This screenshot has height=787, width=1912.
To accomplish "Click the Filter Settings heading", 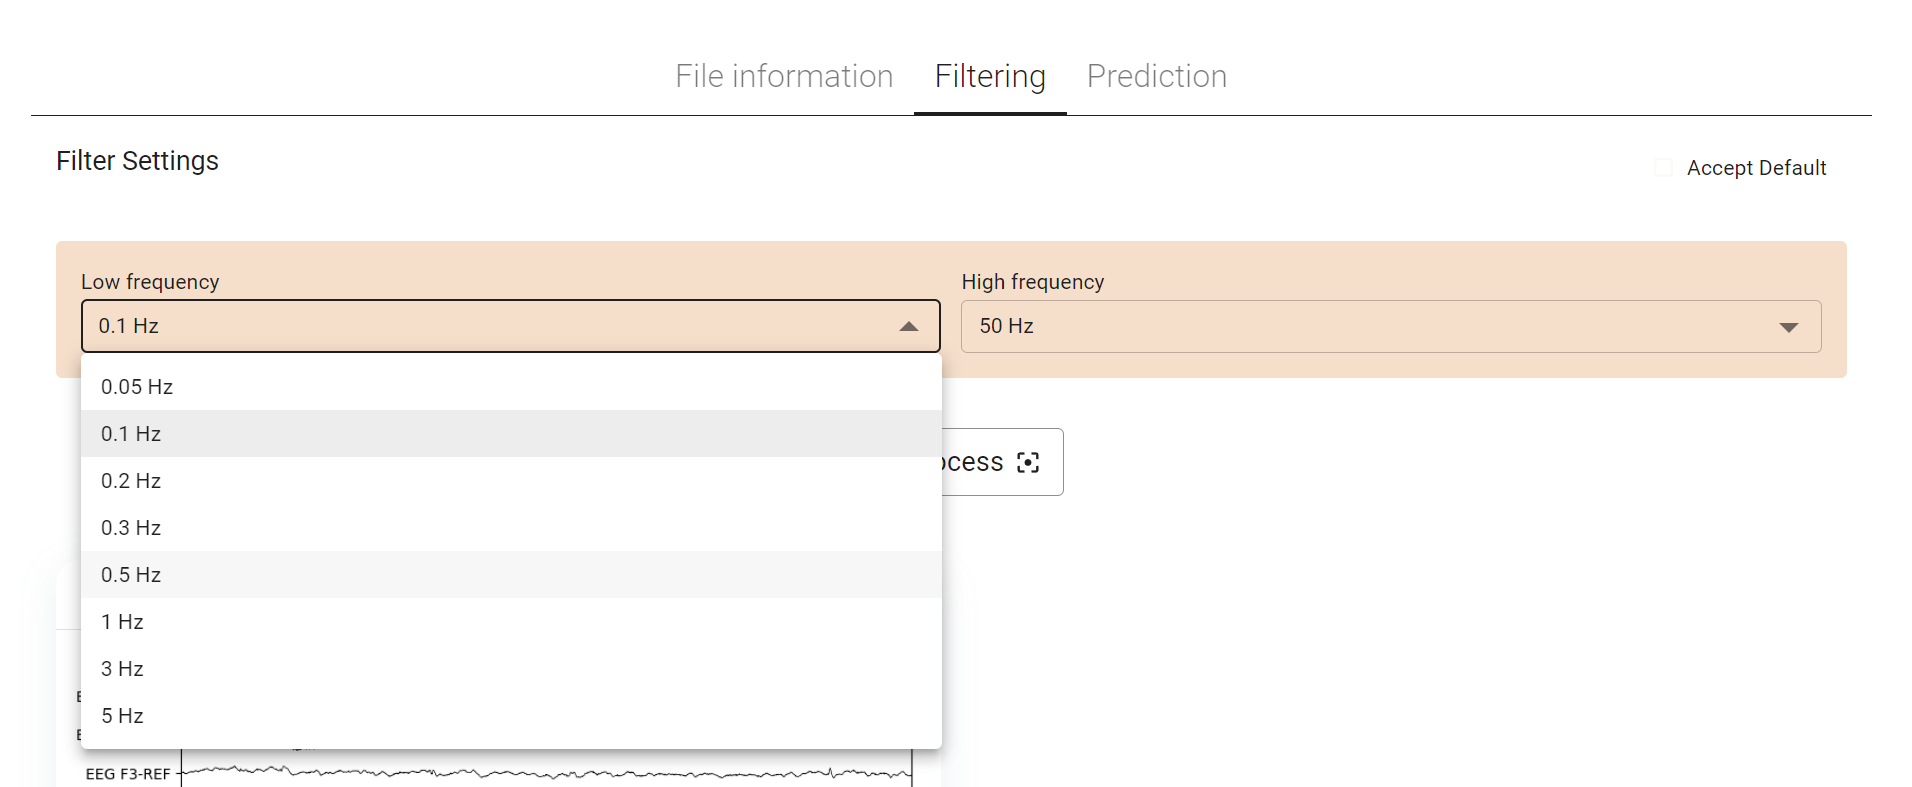I will (137, 160).
